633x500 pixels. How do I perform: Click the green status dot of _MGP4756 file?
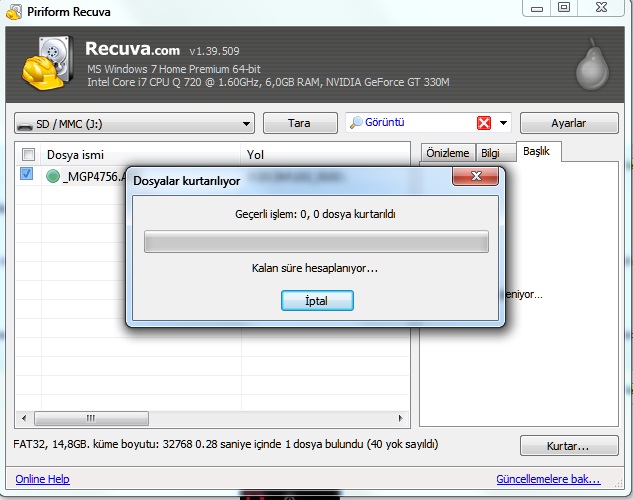click(53, 176)
